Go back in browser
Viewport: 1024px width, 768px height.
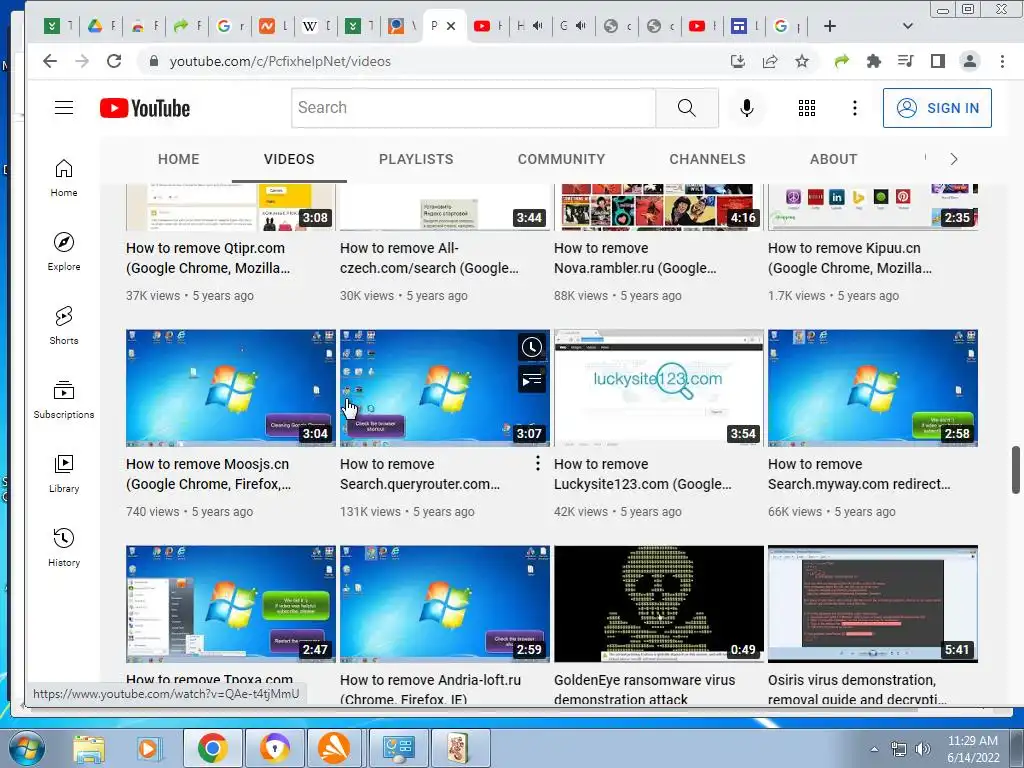(x=50, y=61)
